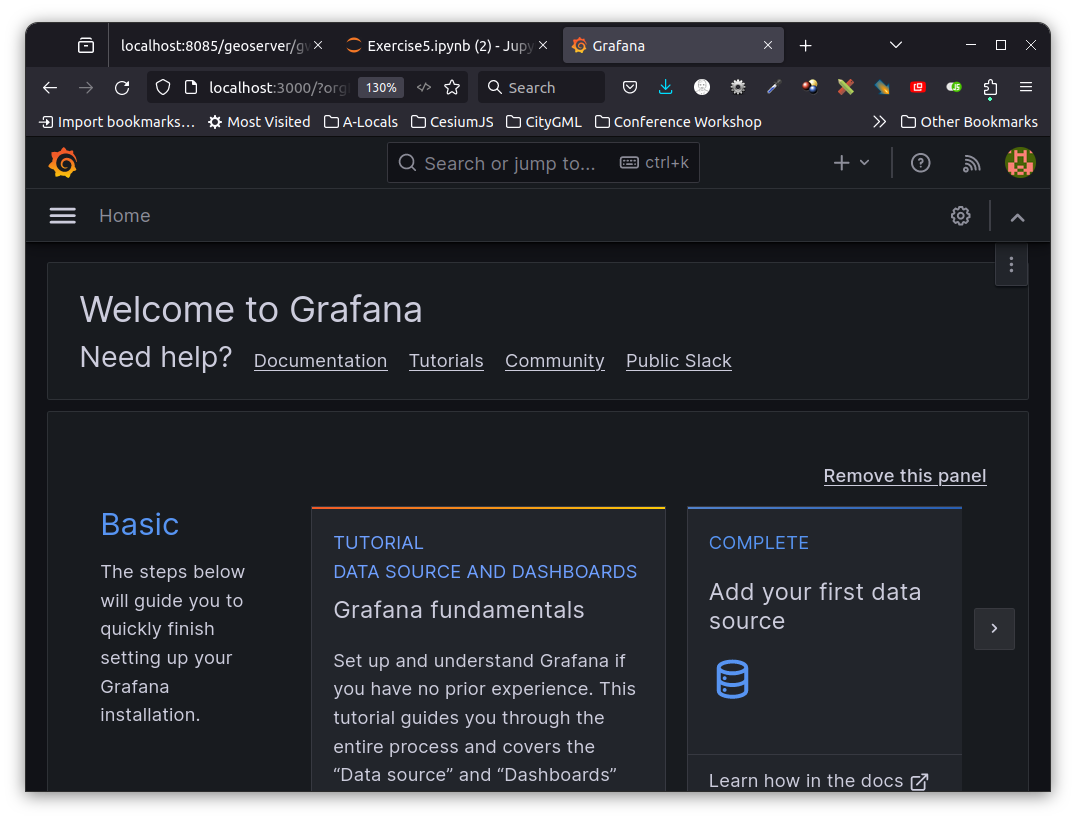Click the Search or jump to field

point(543,162)
